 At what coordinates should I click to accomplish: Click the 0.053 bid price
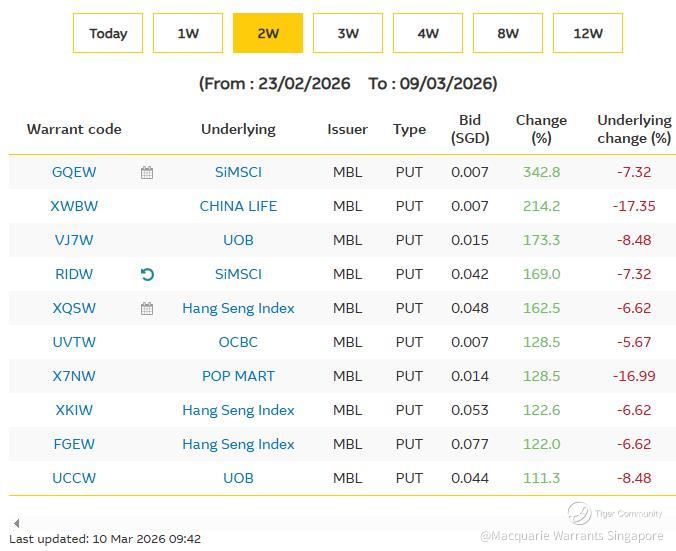[x=470, y=410]
